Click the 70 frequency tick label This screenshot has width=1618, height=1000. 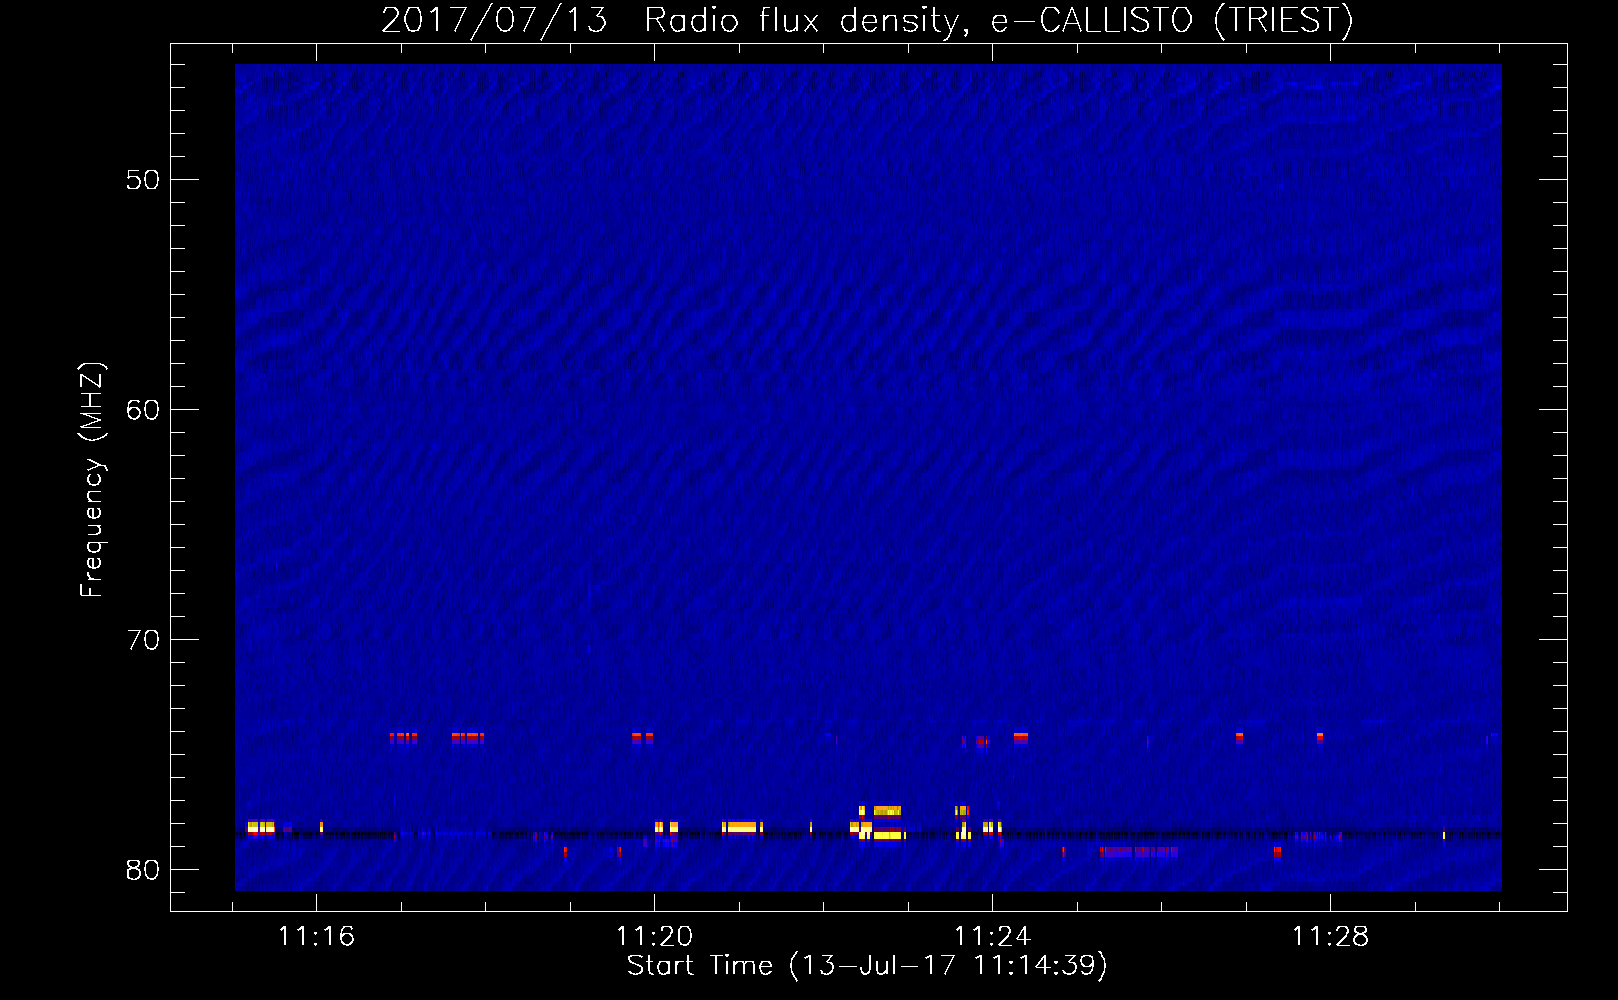pos(143,640)
